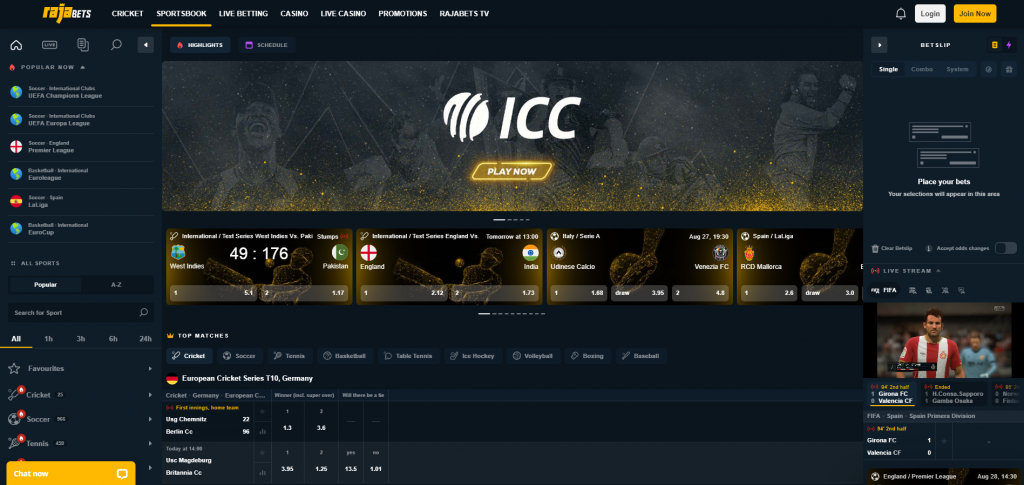Open the Cricket top menu
Viewport: 1024px width, 485px height.
[127, 14]
